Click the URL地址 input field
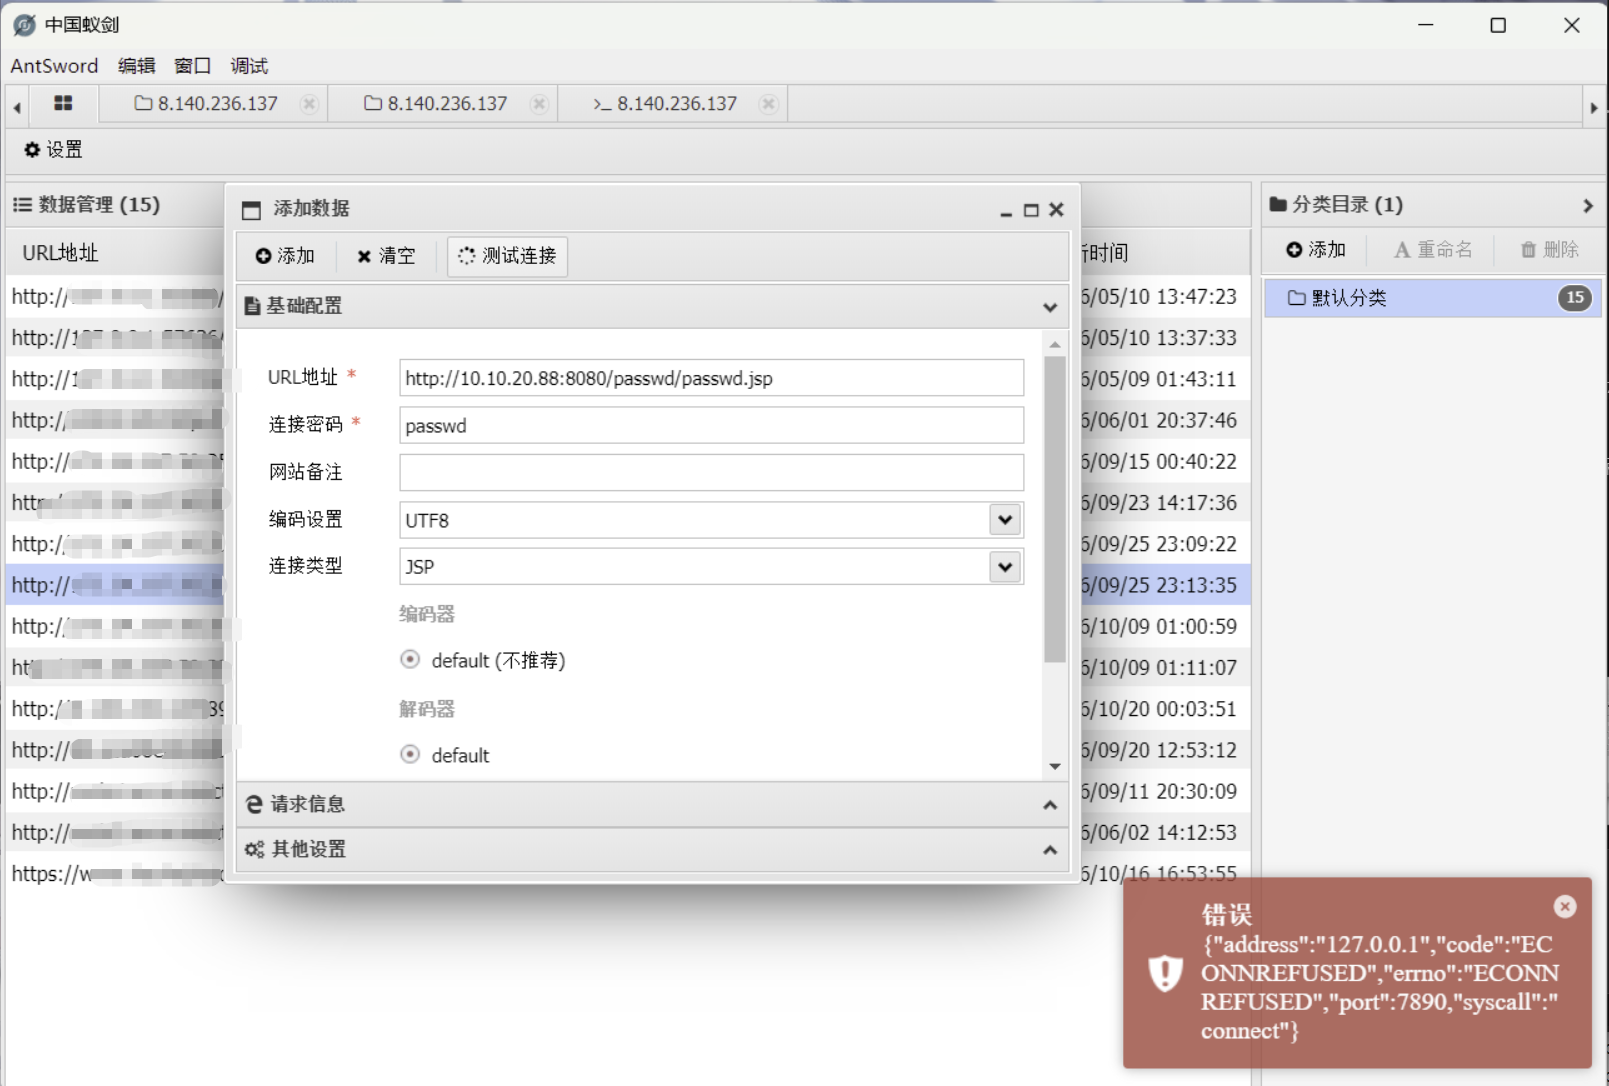Image resolution: width=1609 pixels, height=1086 pixels. pyautogui.click(x=711, y=378)
